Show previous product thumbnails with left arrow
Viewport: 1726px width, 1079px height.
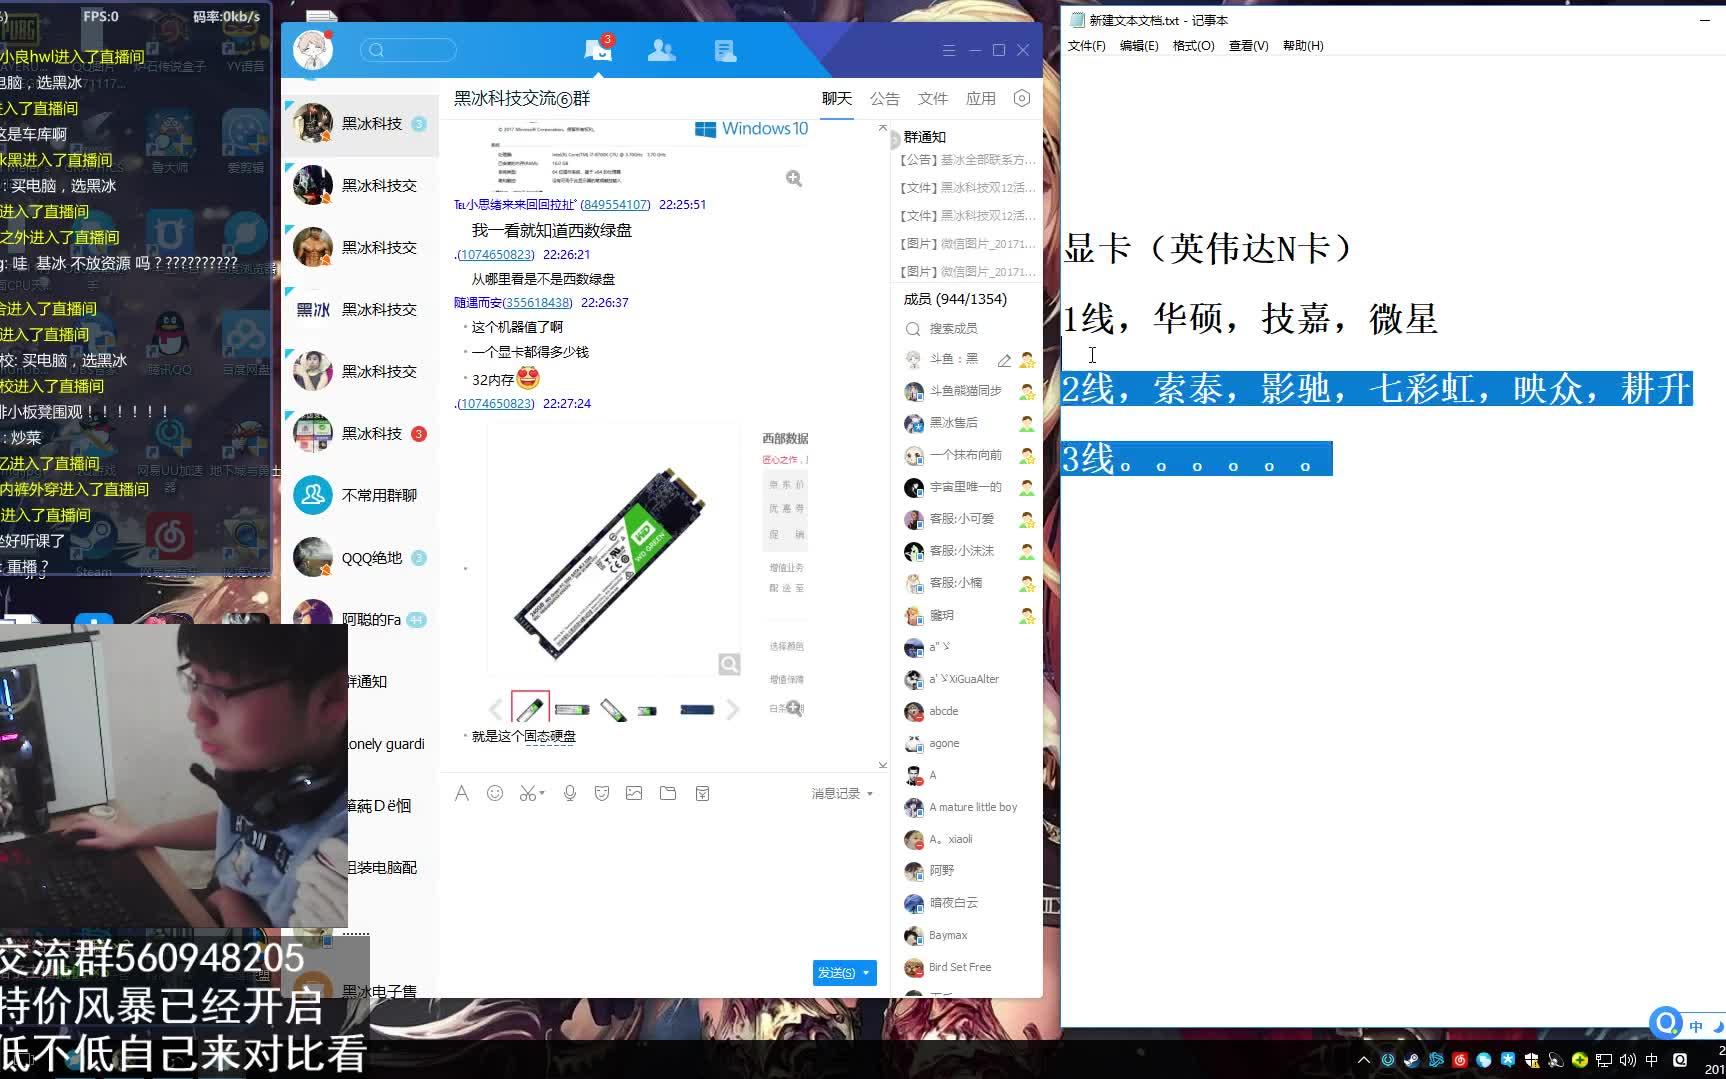tap(496, 709)
